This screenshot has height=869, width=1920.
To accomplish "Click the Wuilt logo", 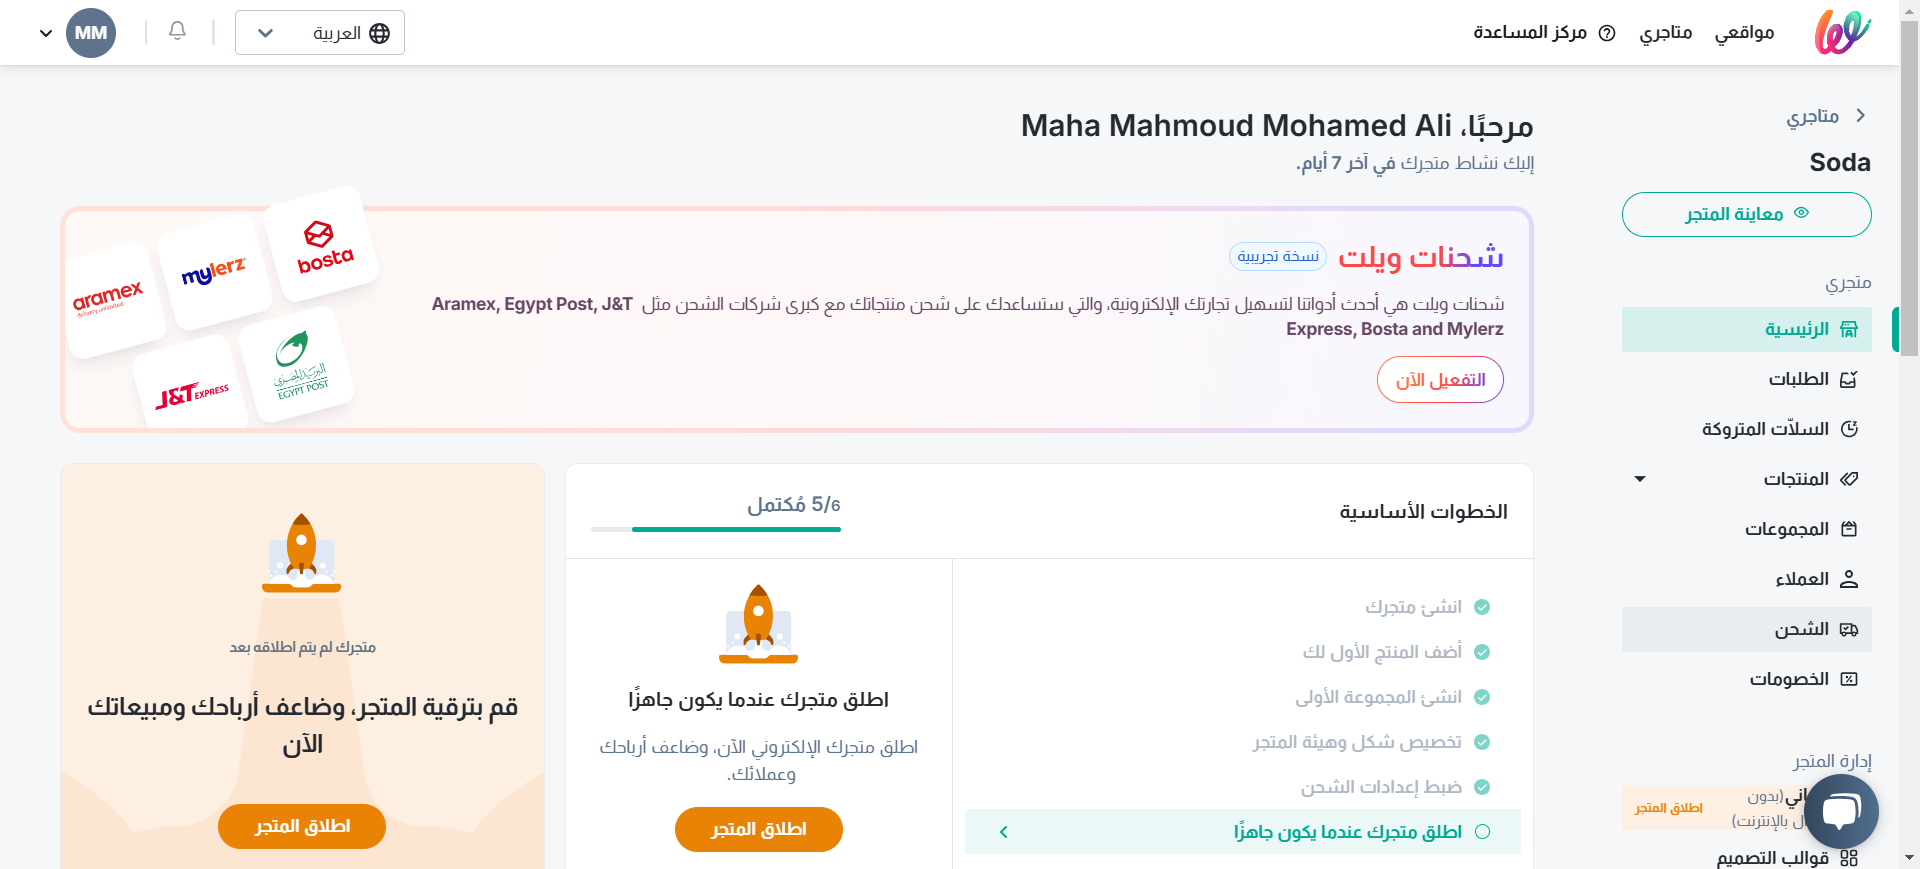I will point(1842,32).
